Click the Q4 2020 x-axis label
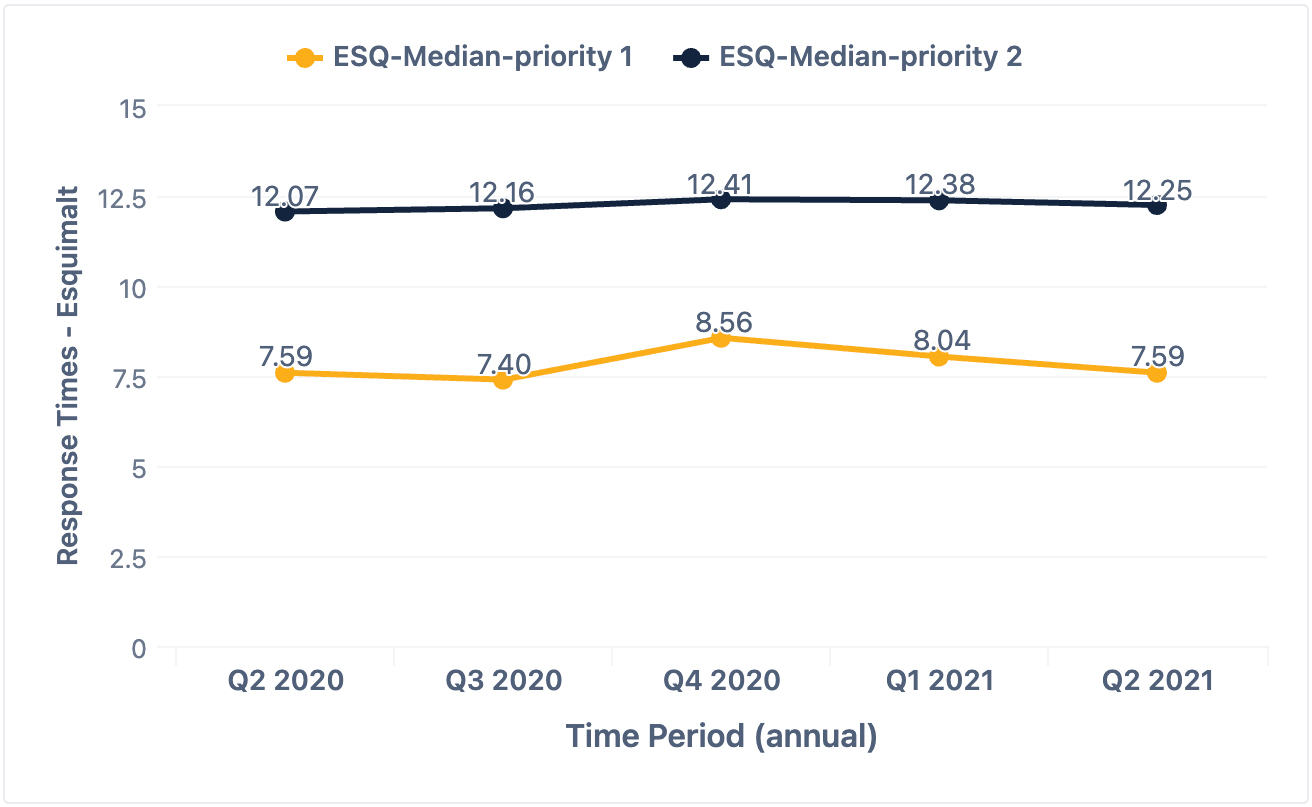This screenshot has width=1312, height=807. click(x=721, y=681)
